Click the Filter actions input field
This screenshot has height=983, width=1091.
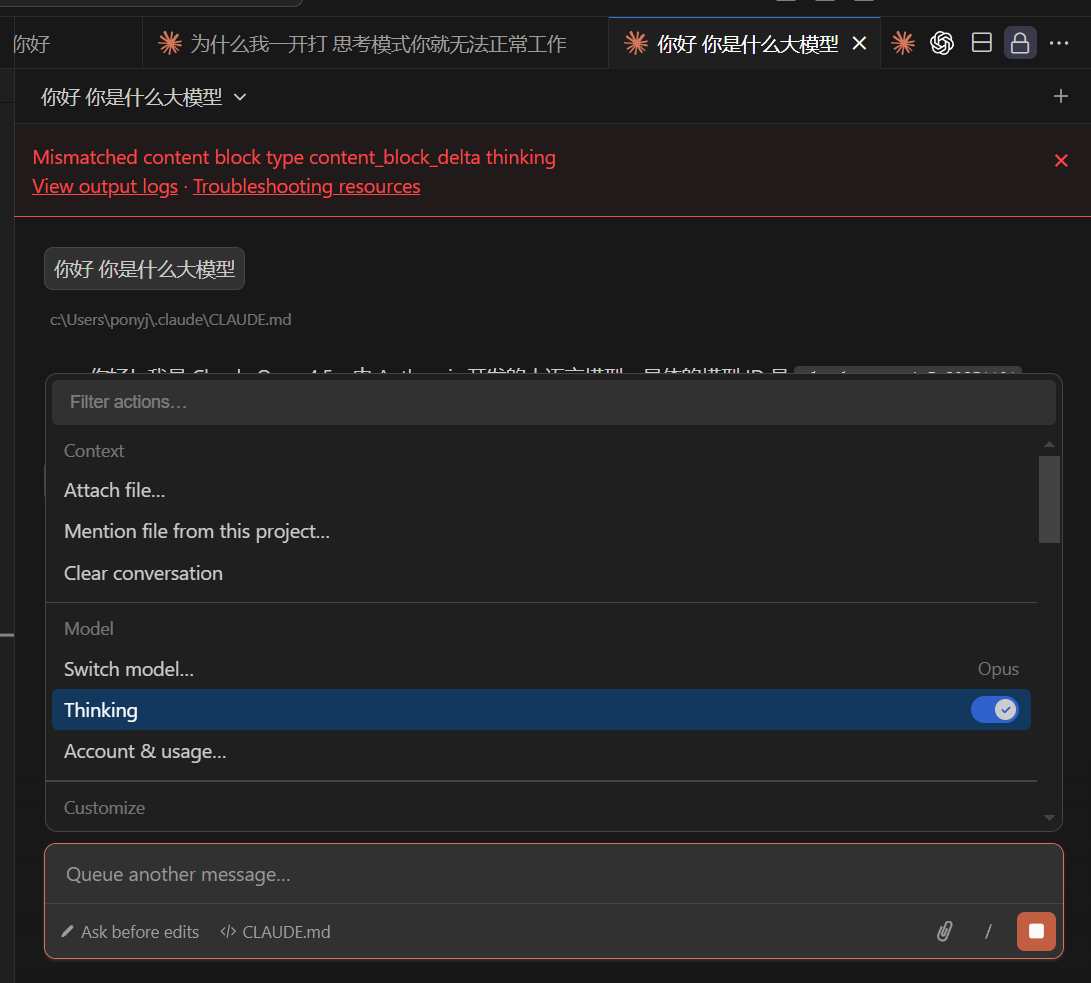tap(554, 402)
